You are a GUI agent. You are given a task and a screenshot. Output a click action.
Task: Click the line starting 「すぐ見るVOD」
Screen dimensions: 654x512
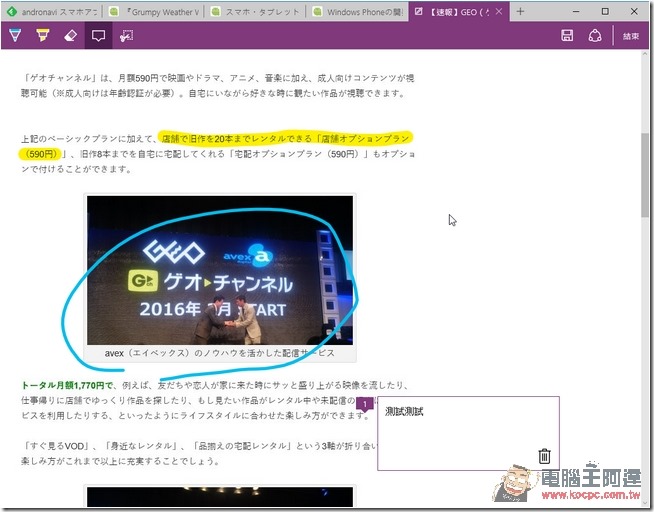click(199, 446)
